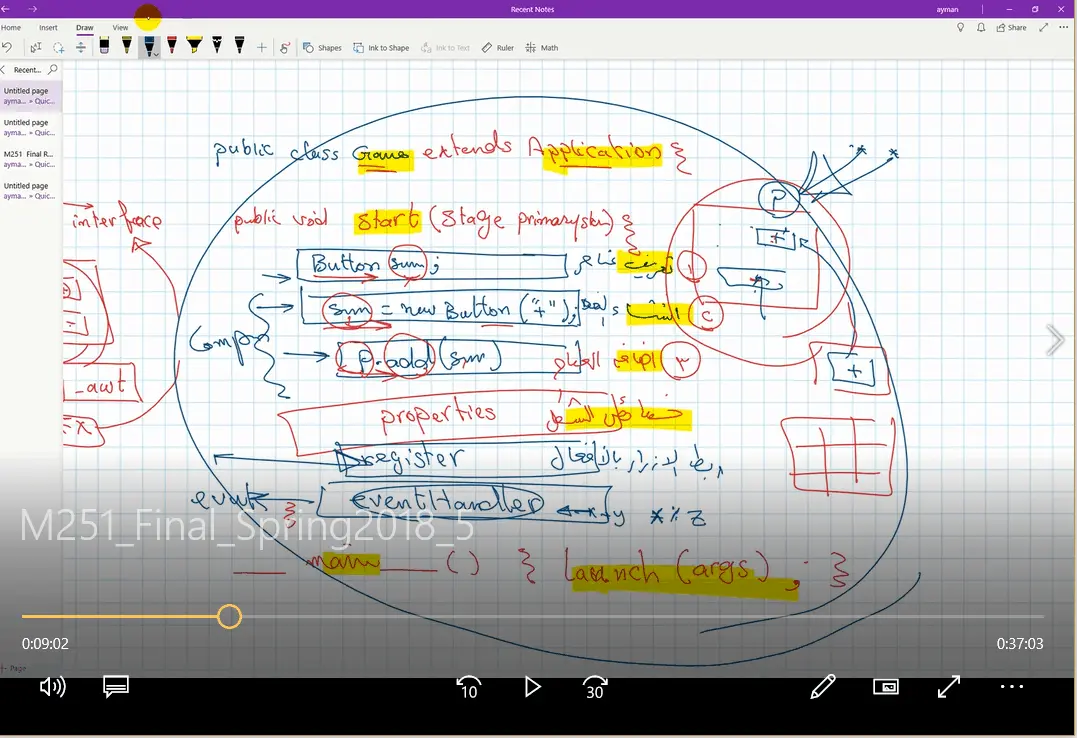Open OneNote's more options ellipsis menu

pos(1064,27)
